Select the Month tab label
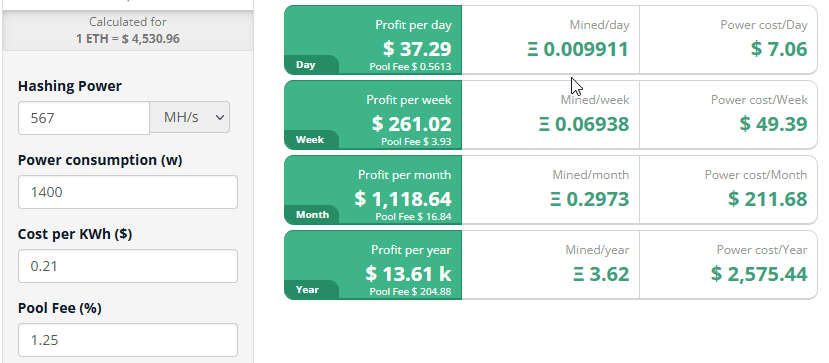 click(312, 215)
